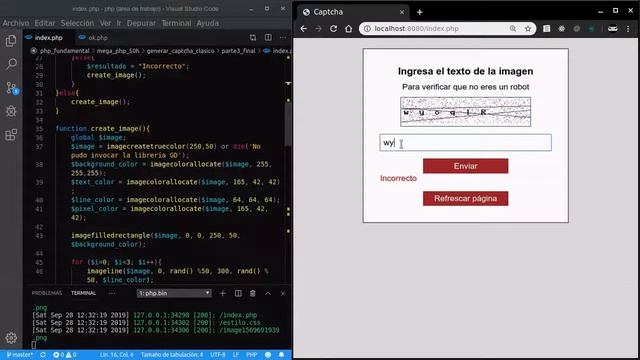
Task: Open Terminal menu in menu bar
Action: (176, 23)
